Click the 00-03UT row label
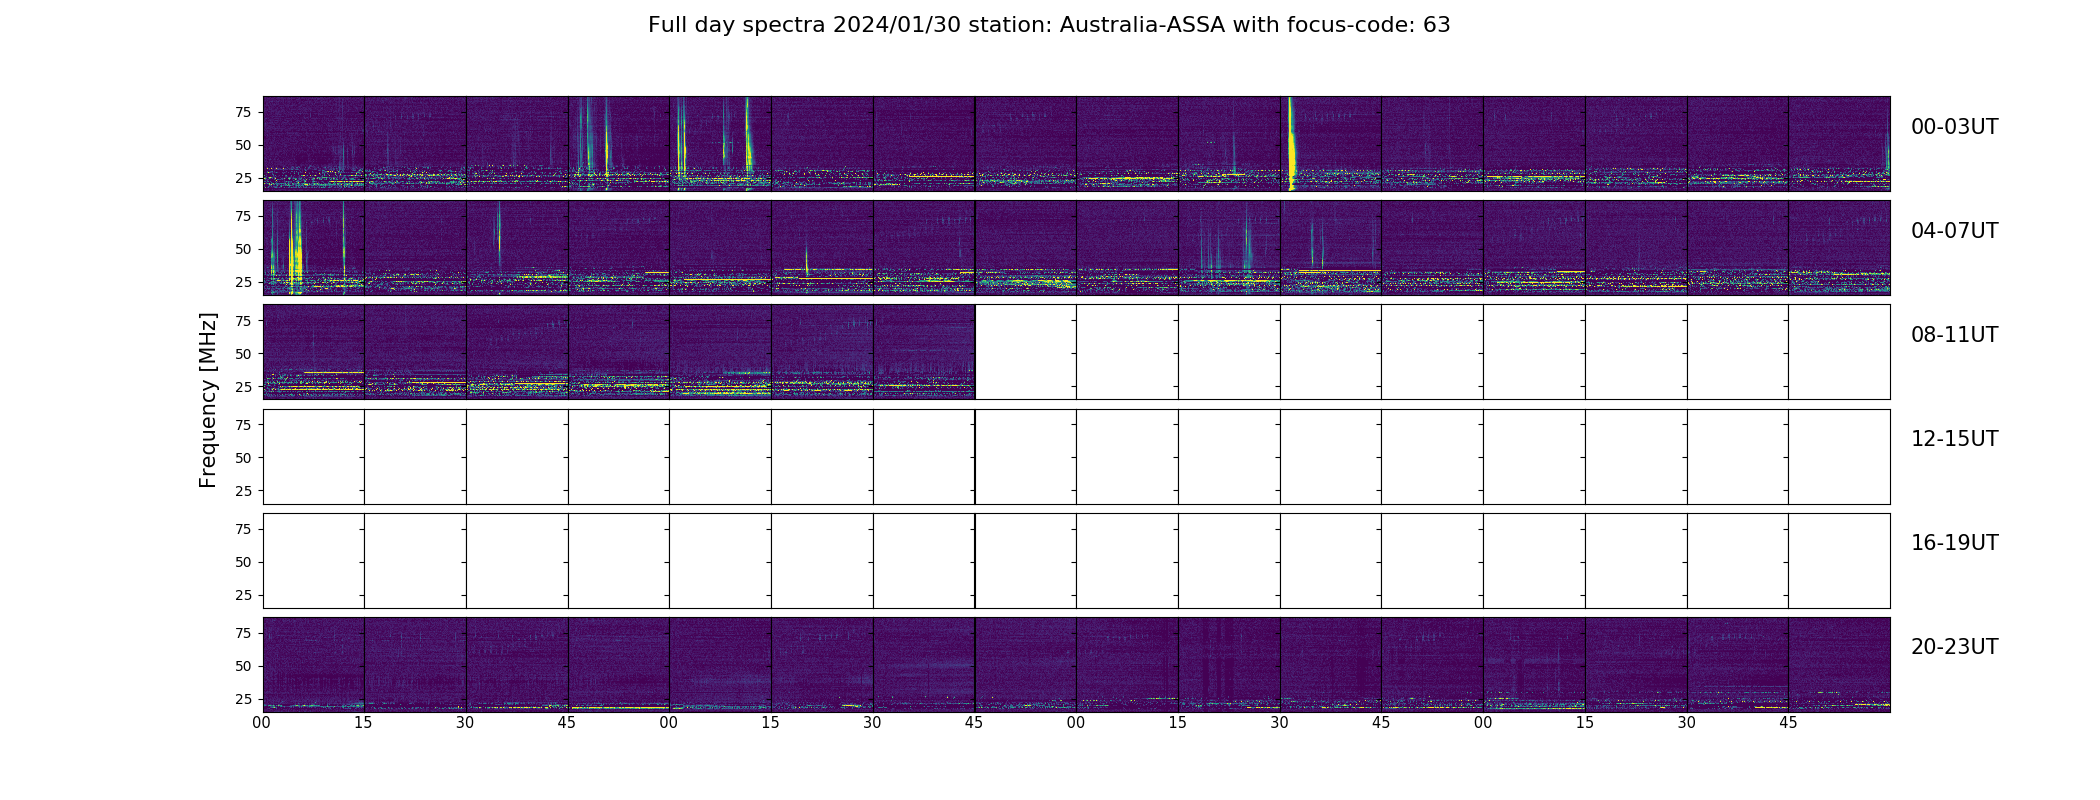Viewport: 2100px width, 800px height. click(x=1954, y=127)
